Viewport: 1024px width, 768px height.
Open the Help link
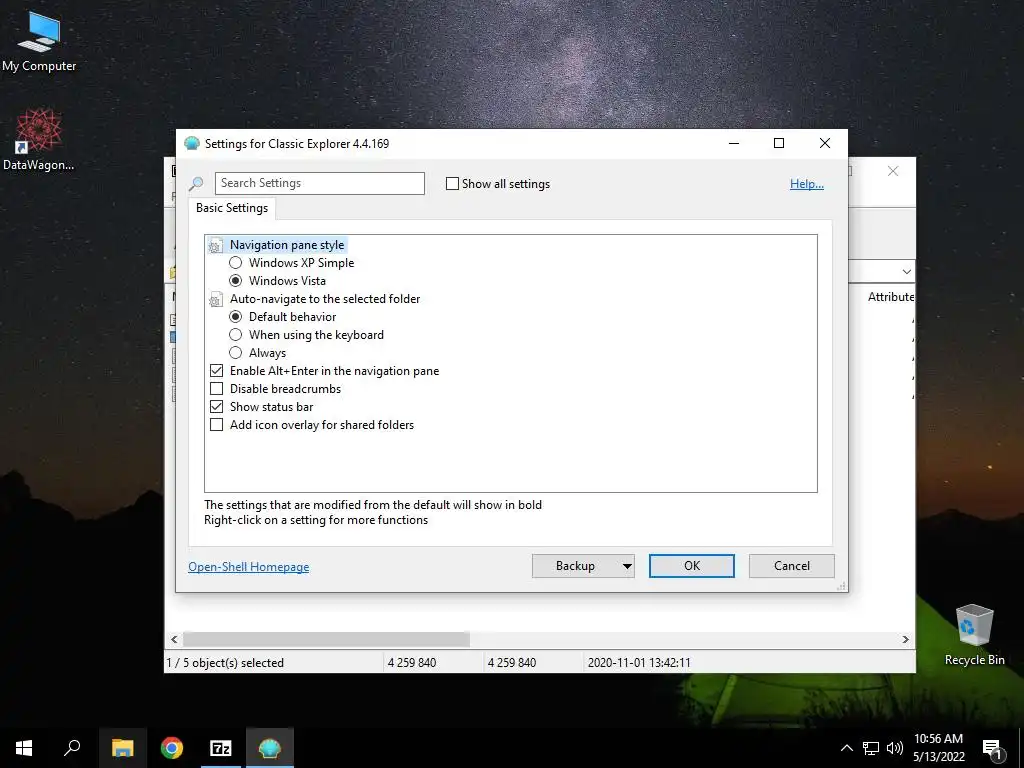[807, 184]
